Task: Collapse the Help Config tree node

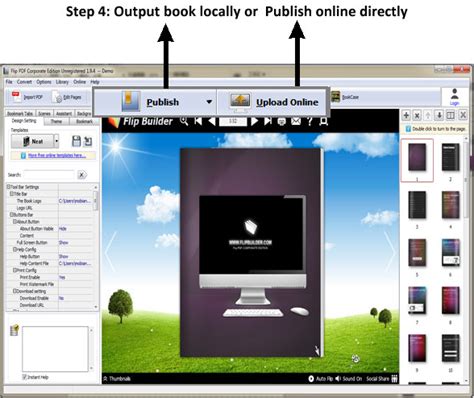Action: click(x=14, y=249)
